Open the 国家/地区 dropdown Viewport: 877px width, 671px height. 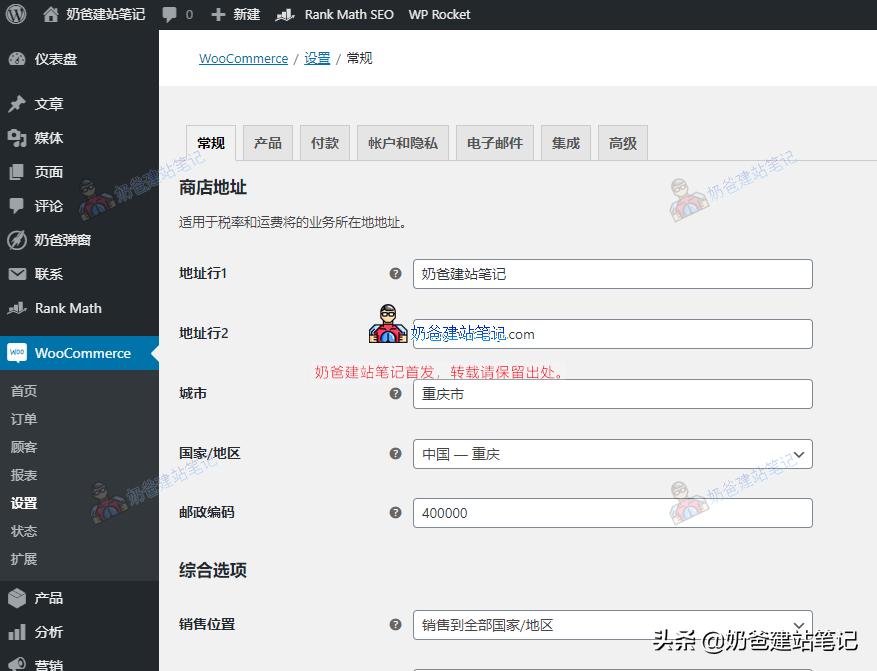click(613, 454)
